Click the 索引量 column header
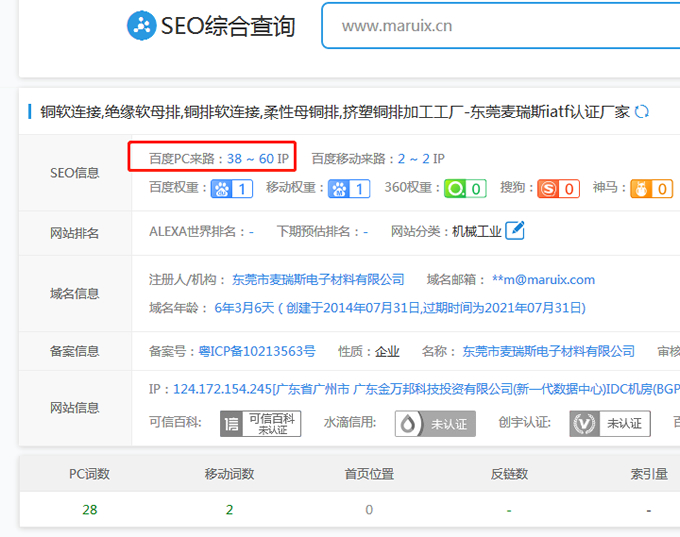Viewport: 680px width, 537px height. [649, 474]
